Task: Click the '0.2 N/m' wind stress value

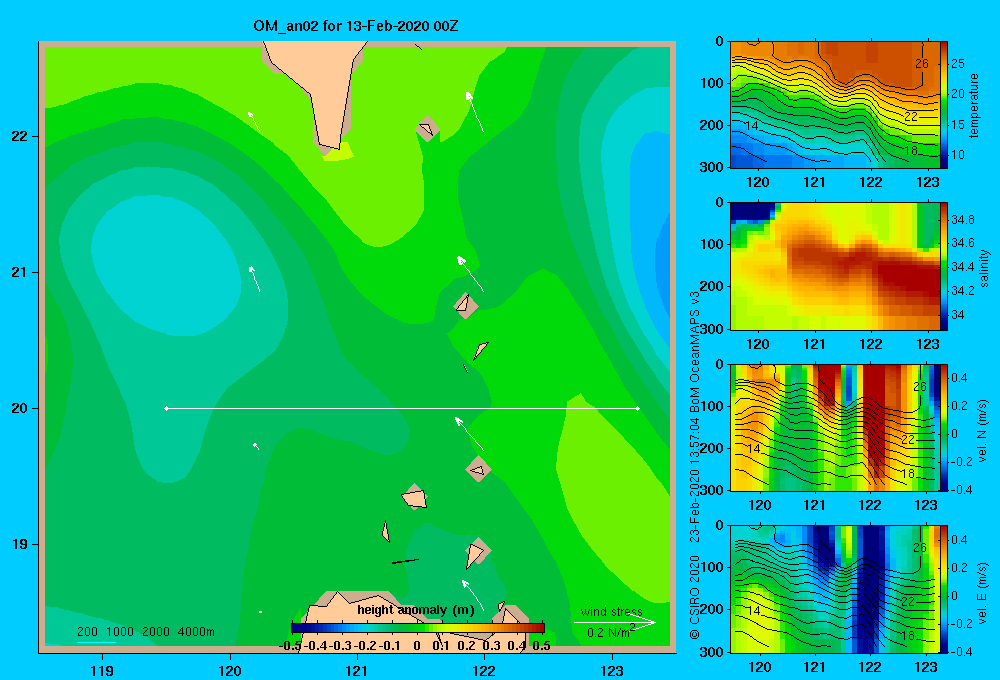Action: click(x=608, y=633)
